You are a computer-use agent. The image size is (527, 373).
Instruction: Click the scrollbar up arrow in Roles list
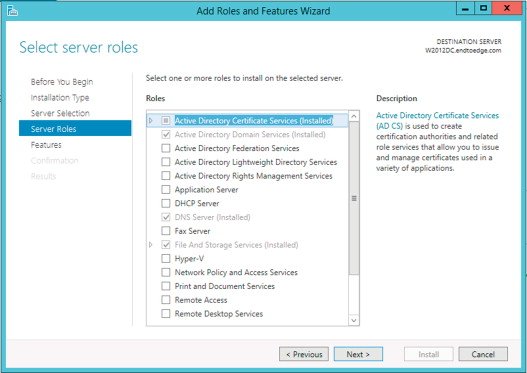click(x=354, y=116)
